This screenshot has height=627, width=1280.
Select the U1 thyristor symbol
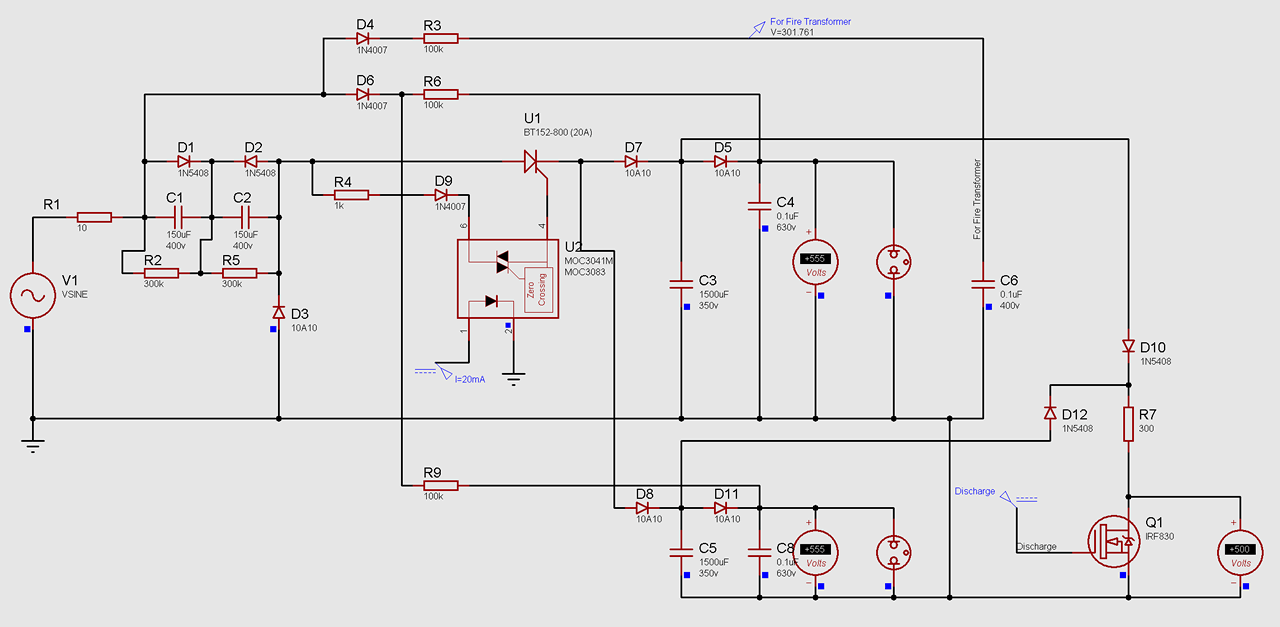click(x=534, y=162)
